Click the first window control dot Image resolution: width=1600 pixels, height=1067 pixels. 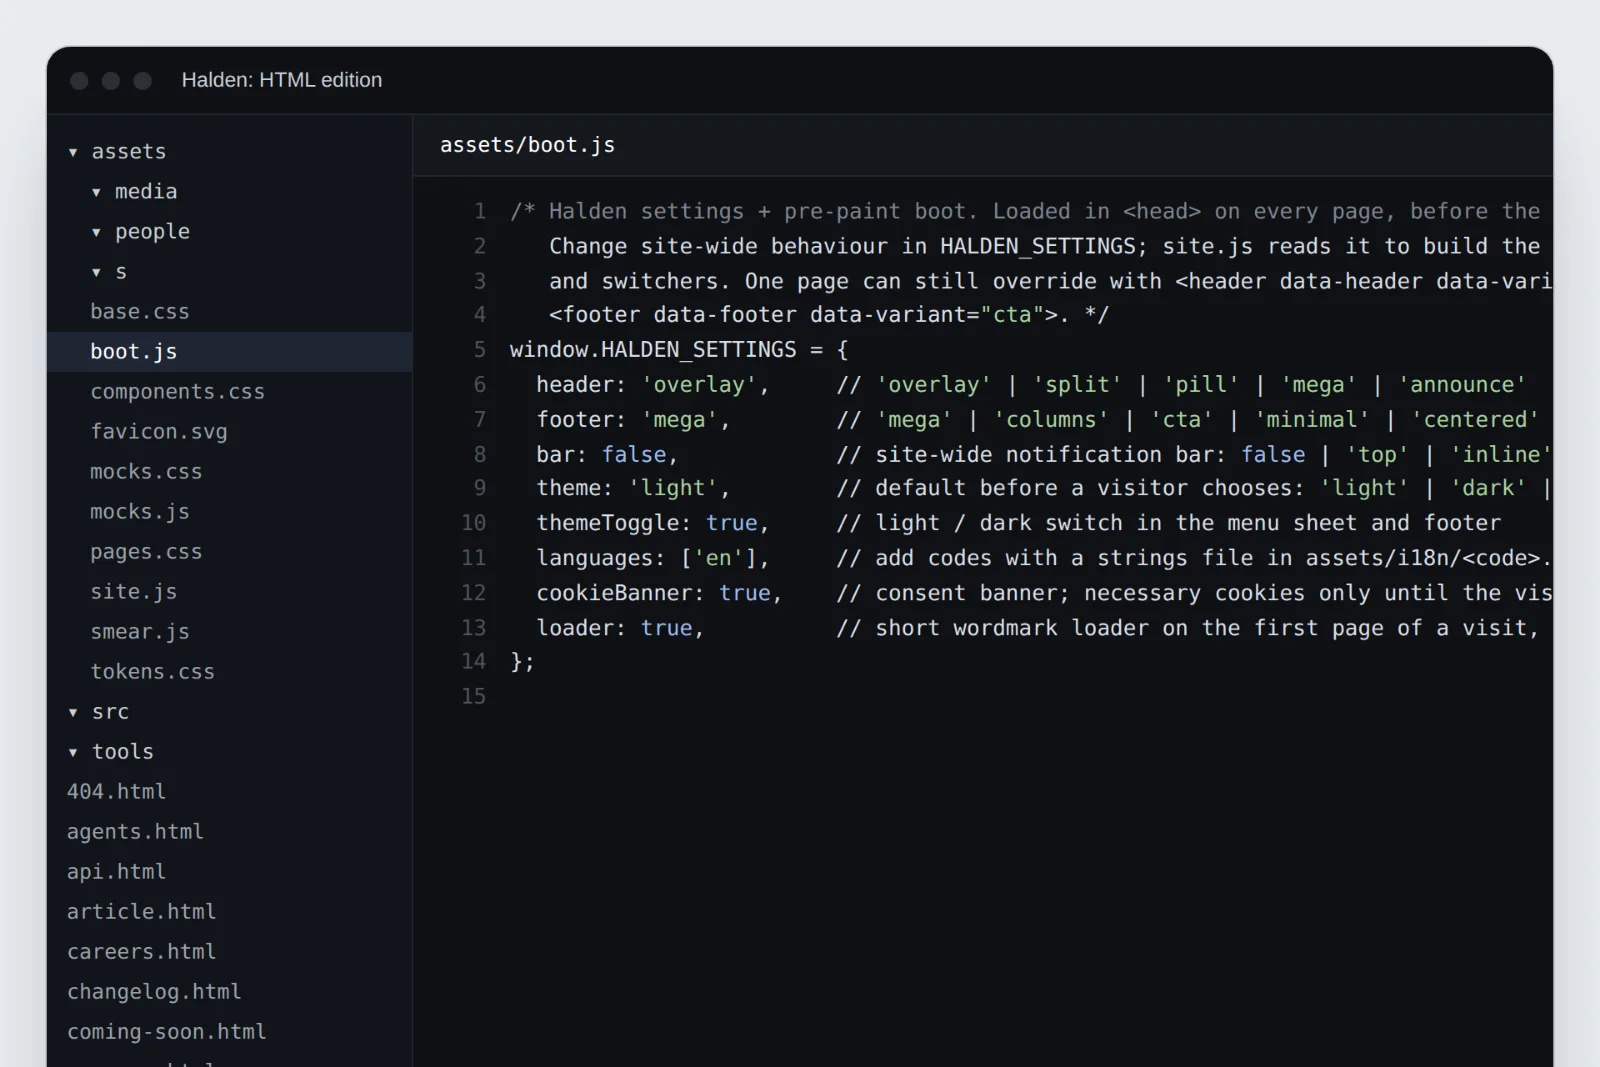(79, 81)
